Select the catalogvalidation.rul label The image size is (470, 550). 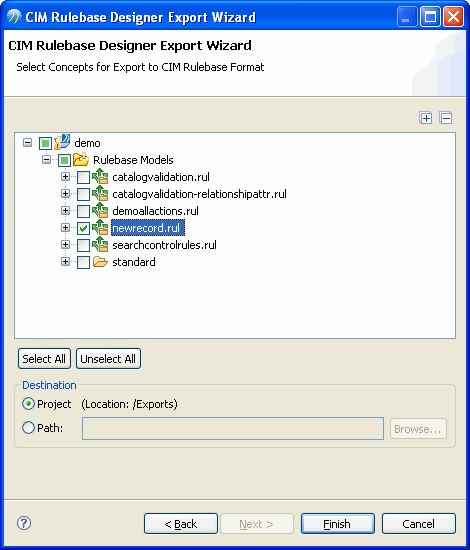click(161, 177)
